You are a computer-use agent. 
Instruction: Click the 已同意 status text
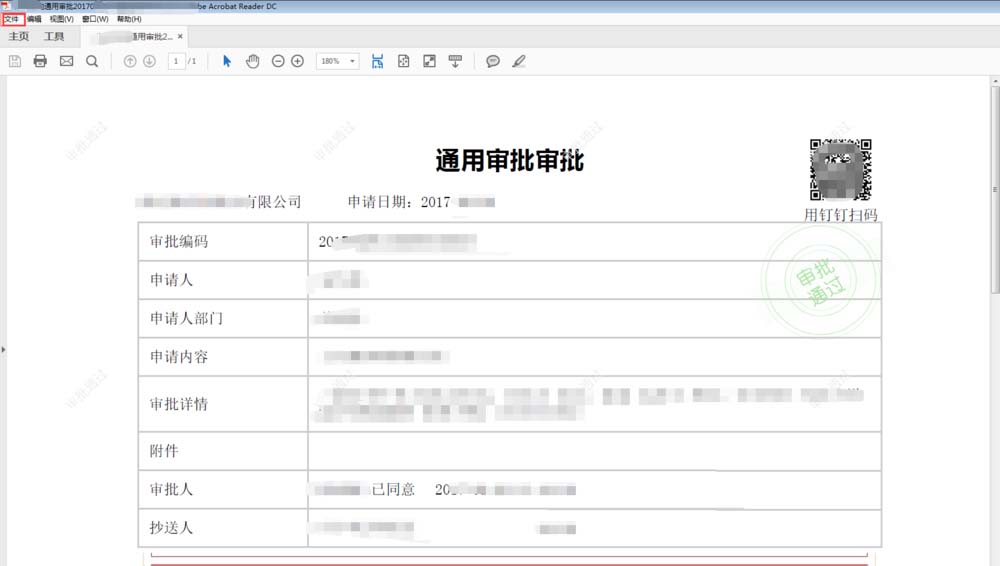pyautogui.click(x=393, y=489)
